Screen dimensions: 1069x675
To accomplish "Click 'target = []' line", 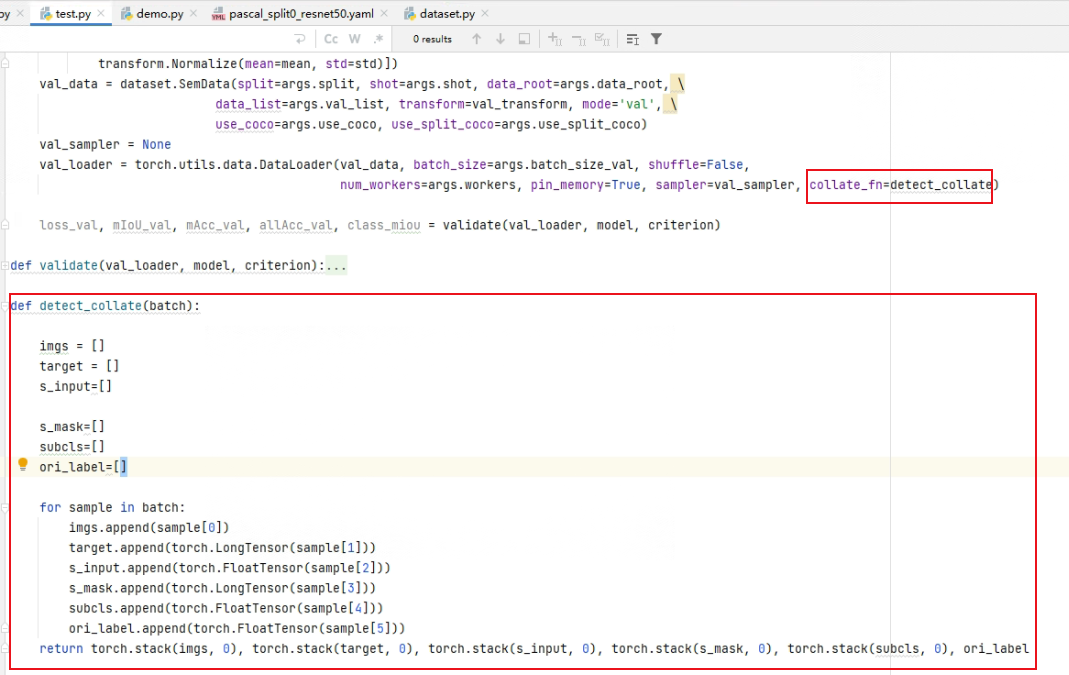I will point(79,366).
